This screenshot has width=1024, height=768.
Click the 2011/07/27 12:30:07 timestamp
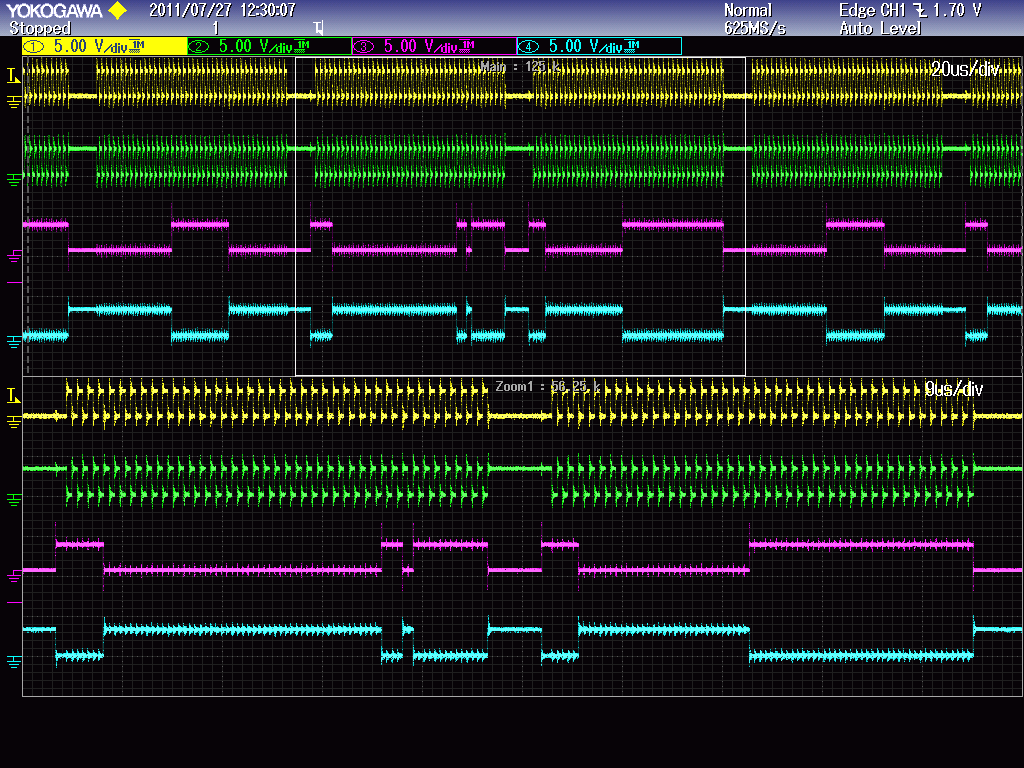pos(222,10)
